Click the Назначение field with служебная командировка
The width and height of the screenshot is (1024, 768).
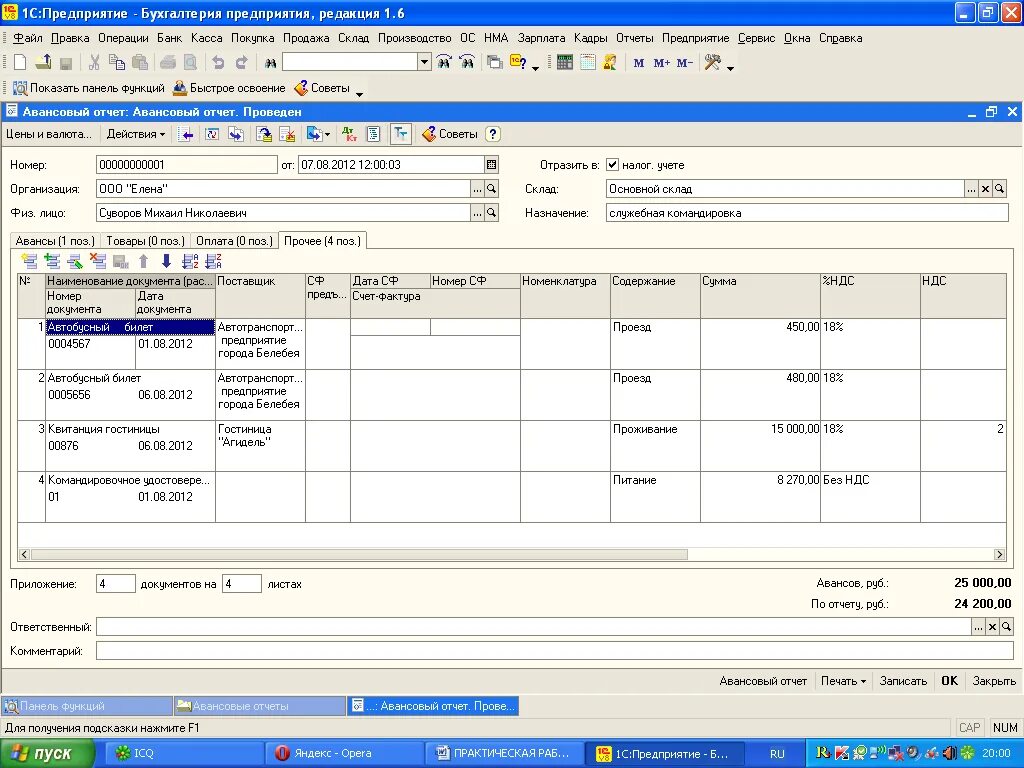[807, 213]
